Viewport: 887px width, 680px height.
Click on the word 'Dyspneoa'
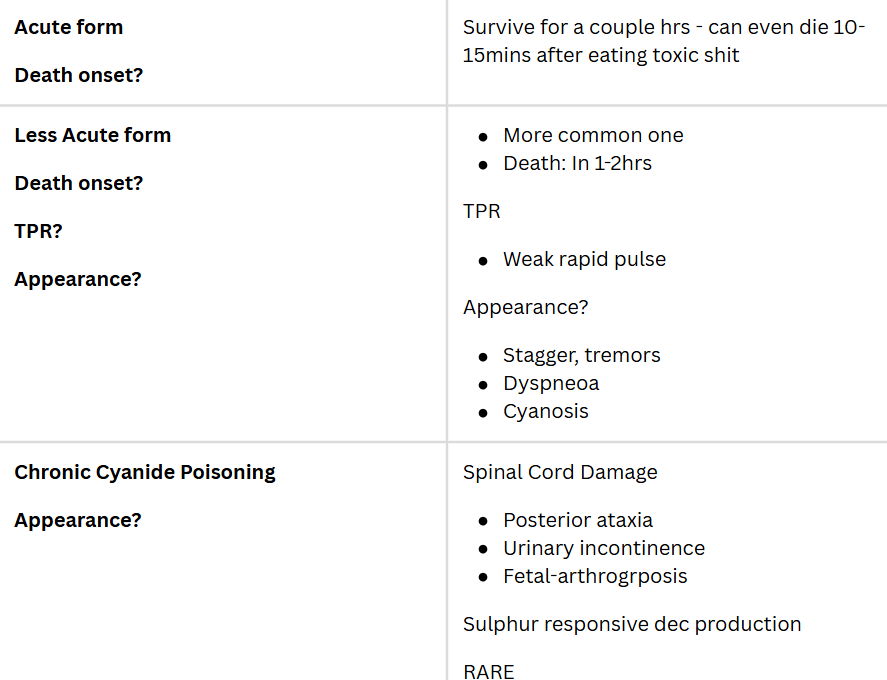(551, 383)
